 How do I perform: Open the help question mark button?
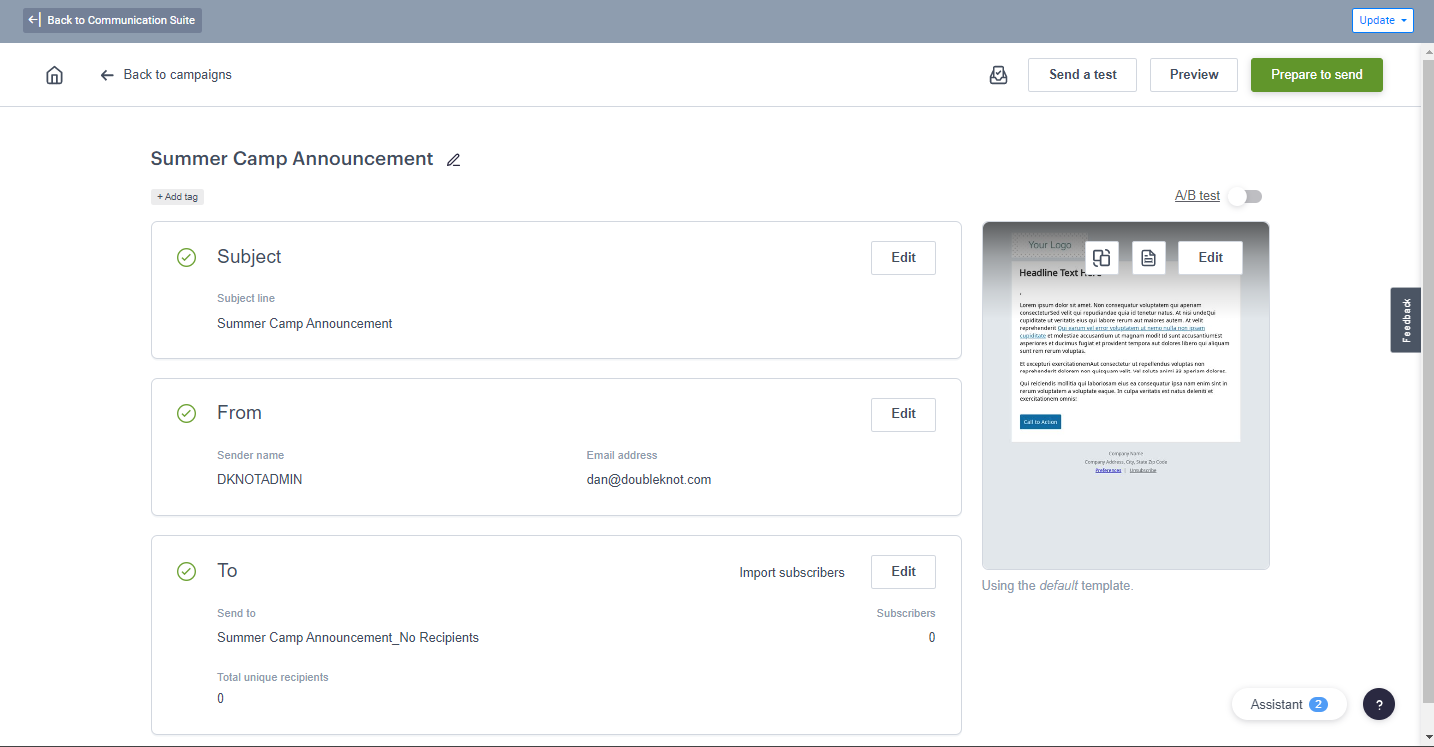click(x=1379, y=704)
